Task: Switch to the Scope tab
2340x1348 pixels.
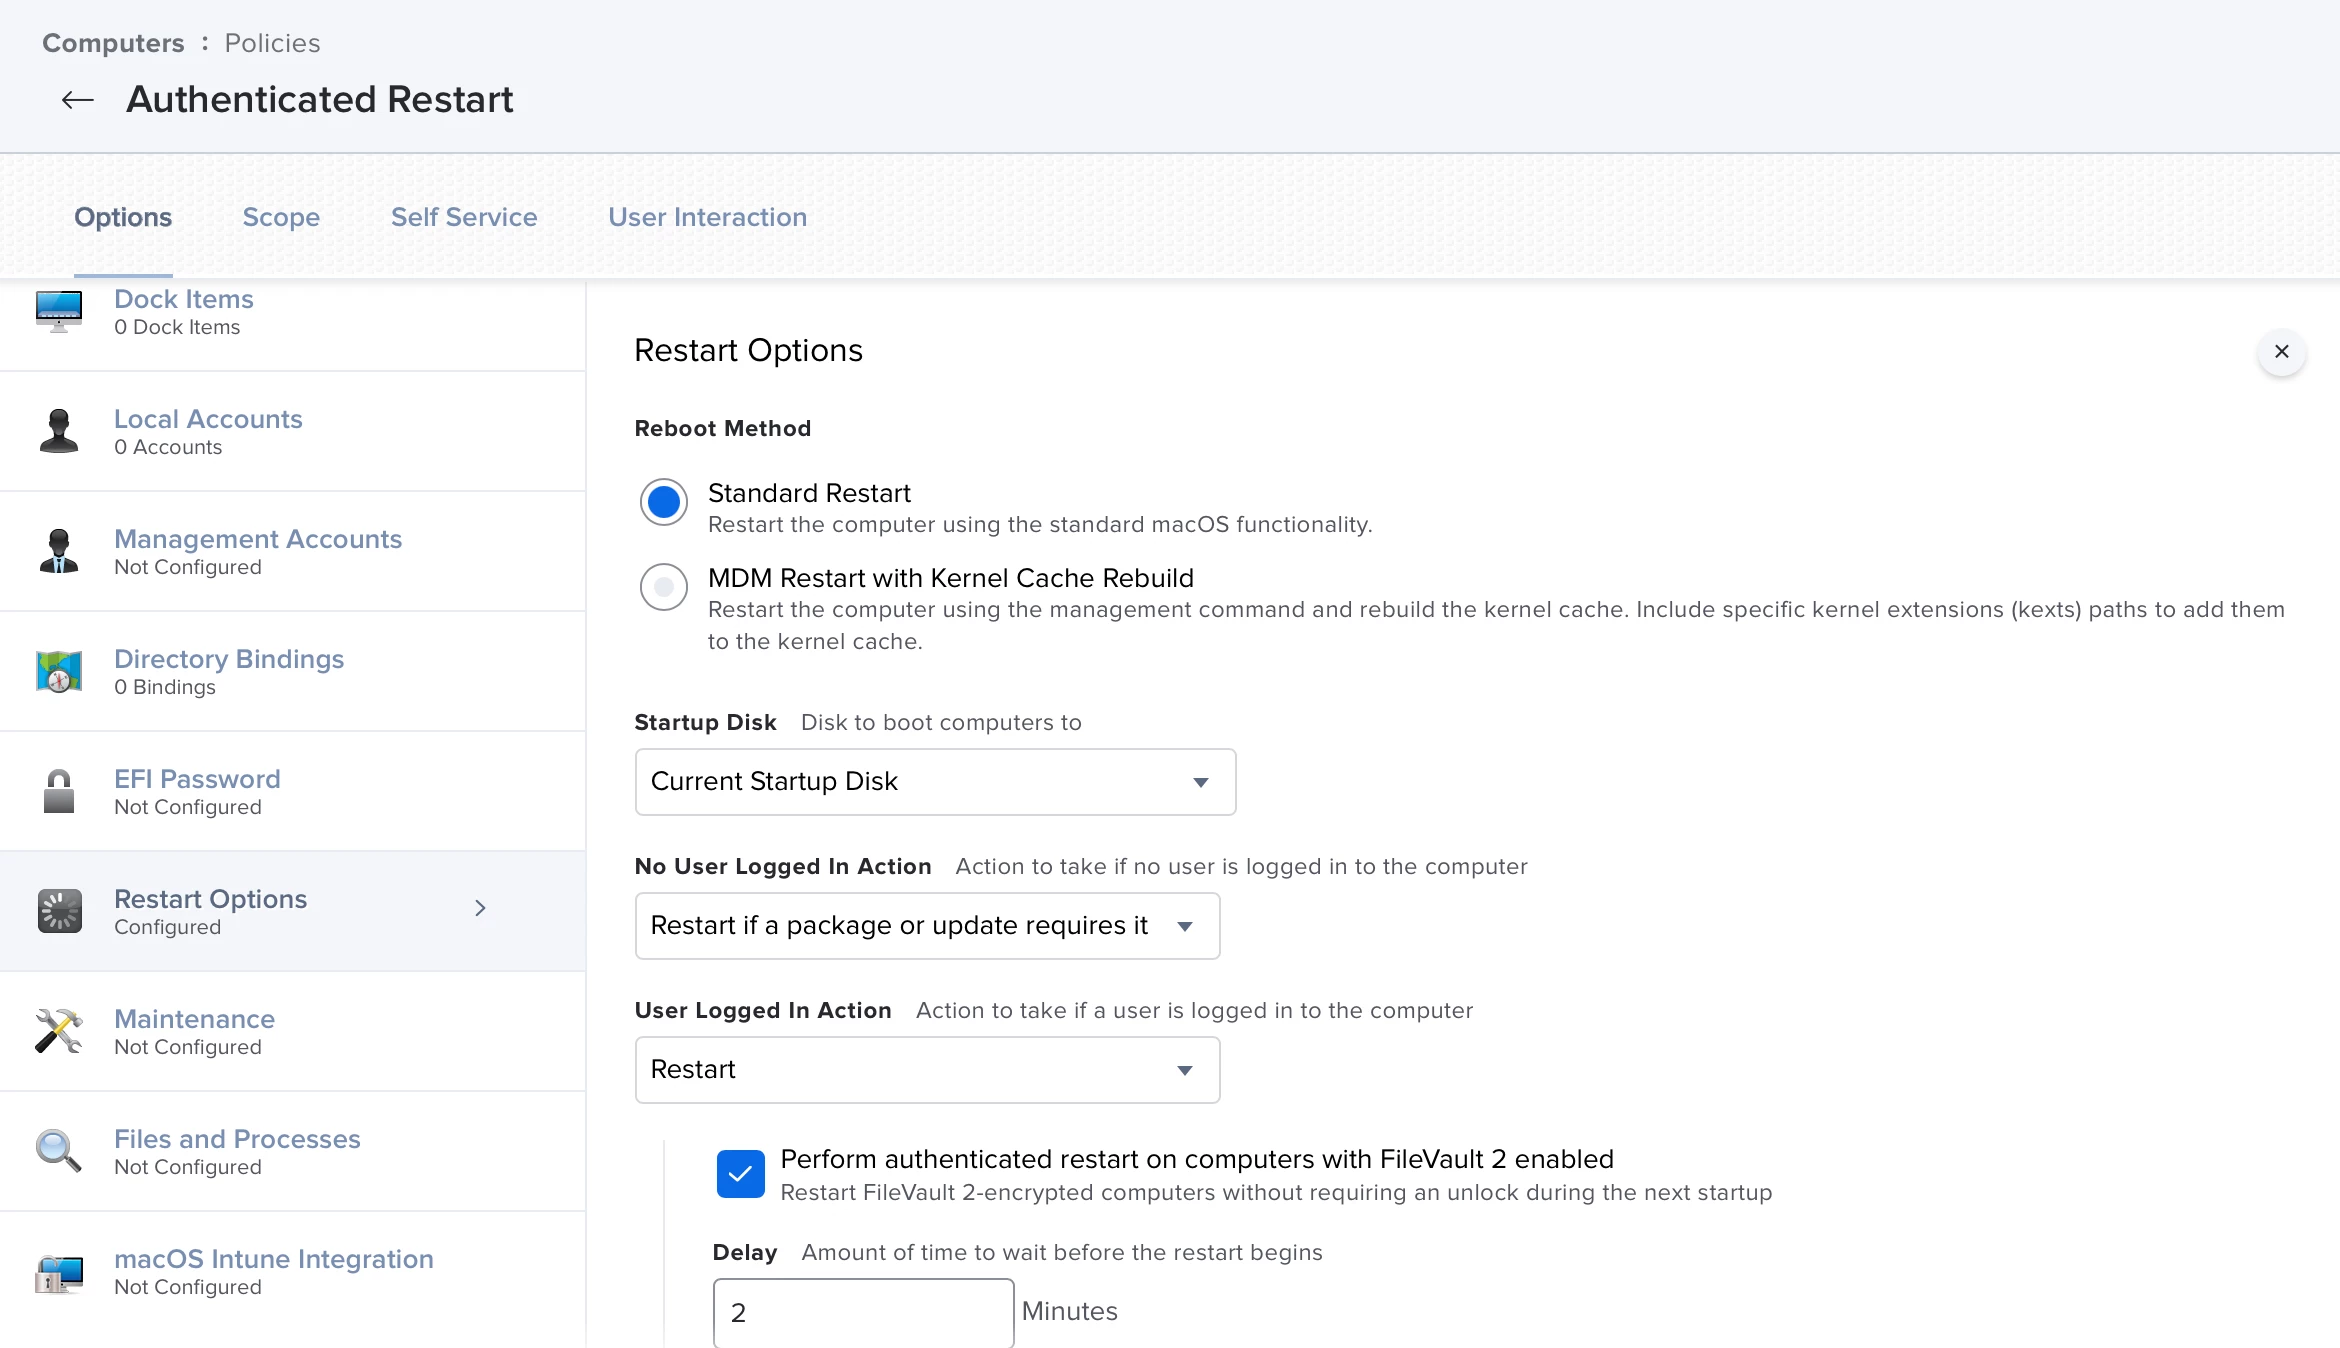Action: coord(281,217)
